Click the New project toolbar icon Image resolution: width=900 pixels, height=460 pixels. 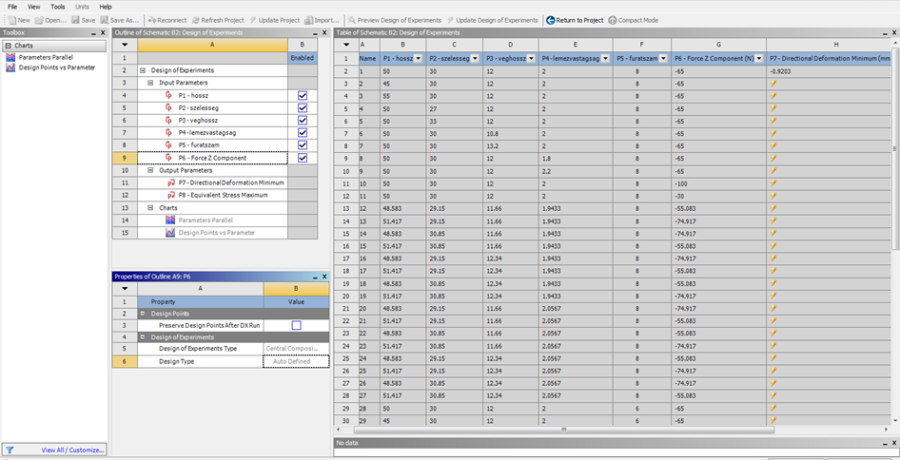coord(11,20)
